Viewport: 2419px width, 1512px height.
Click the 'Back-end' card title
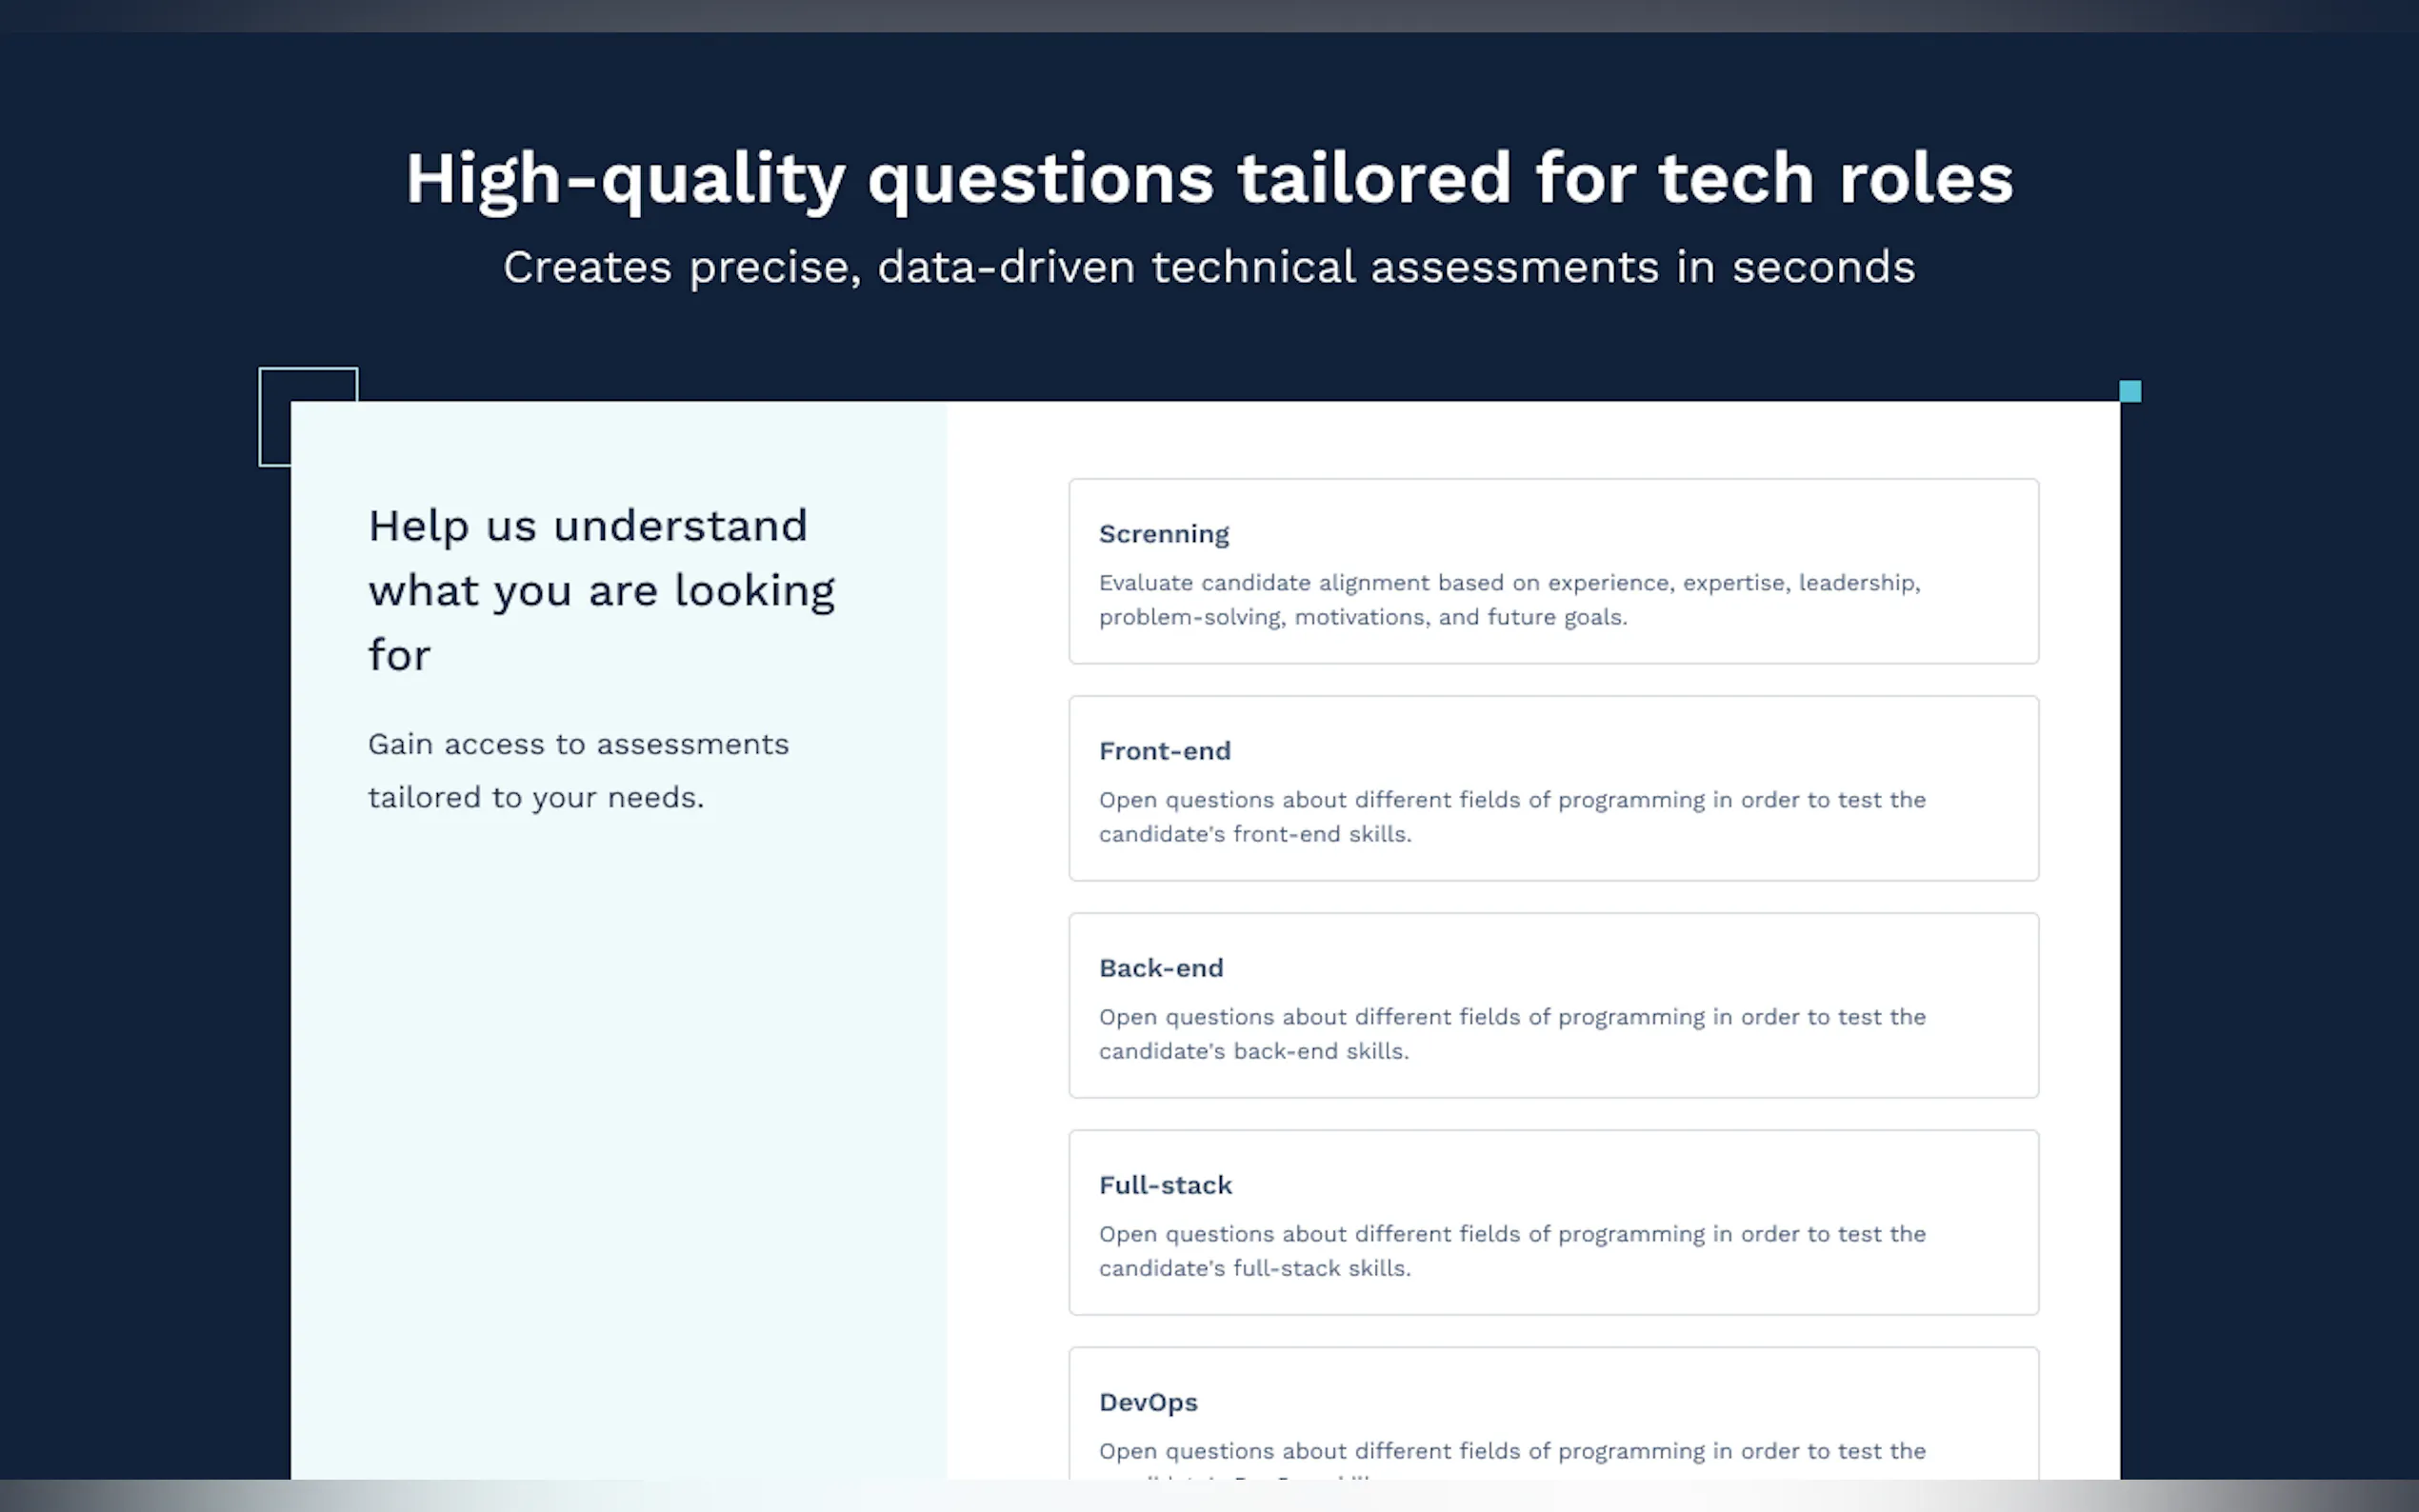click(x=1161, y=968)
